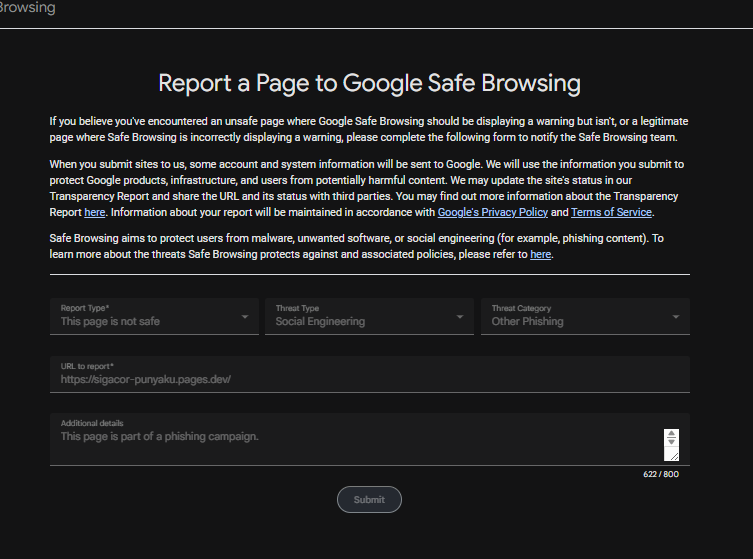This screenshot has height=559, width=753.
Task: Open the Transparency Report 'here' link
Action: [95, 212]
